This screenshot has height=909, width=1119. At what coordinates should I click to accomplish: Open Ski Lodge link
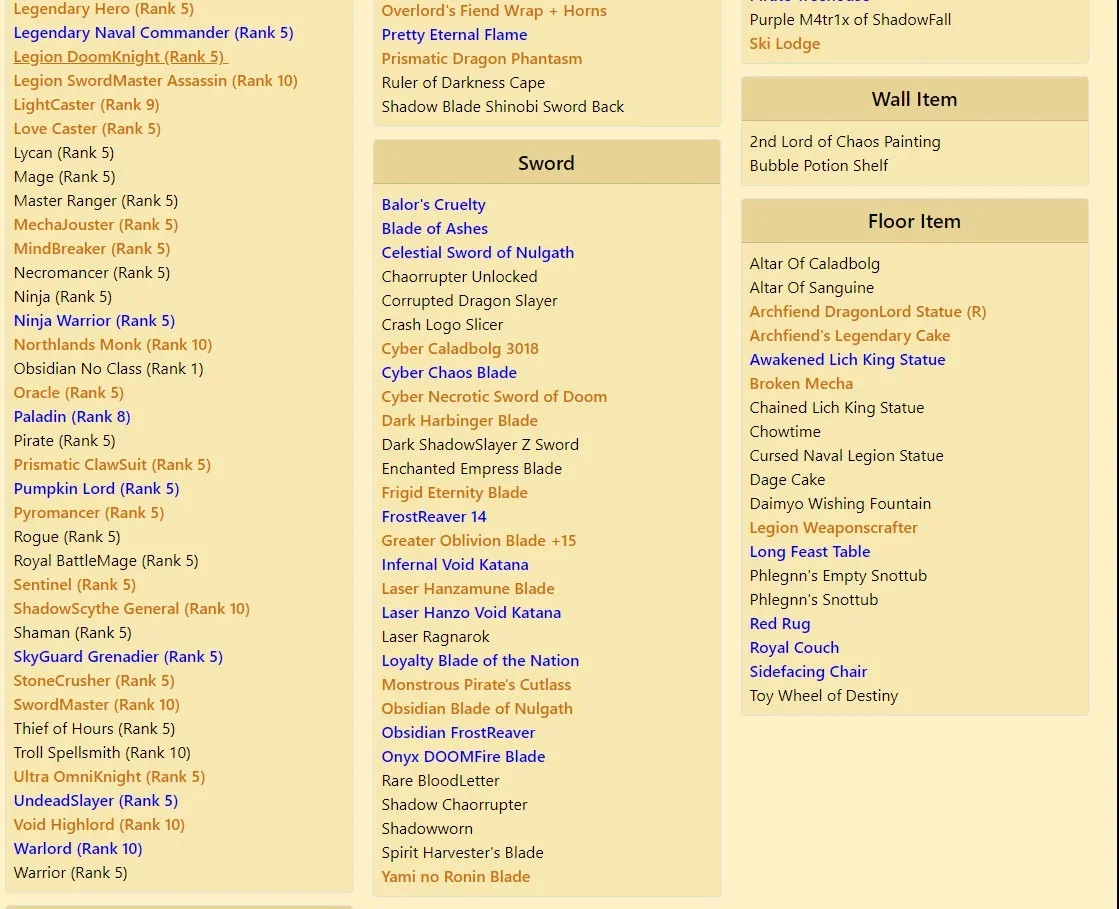pos(785,44)
